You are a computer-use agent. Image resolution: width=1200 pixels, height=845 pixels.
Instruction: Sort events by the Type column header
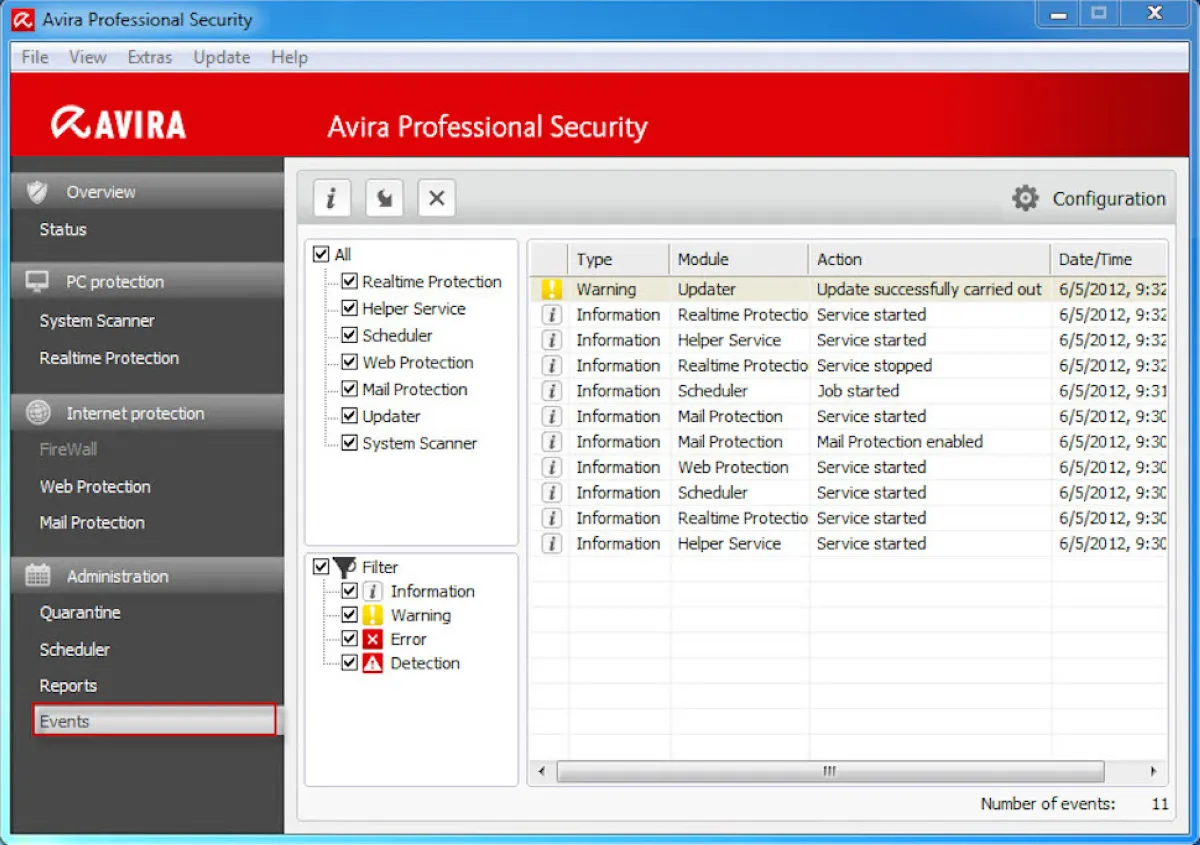pyautogui.click(x=618, y=259)
